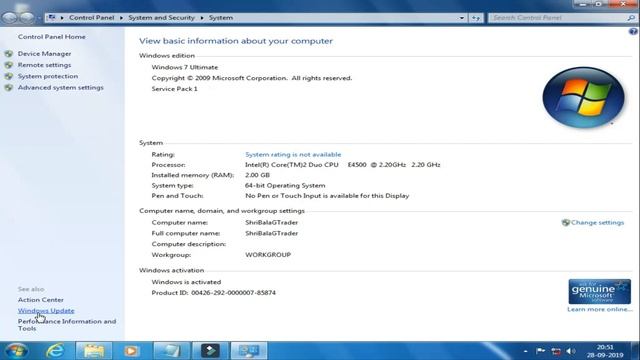The image size is (640, 360).
Task: Open Advanced system settings
Action: click(60, 87)
